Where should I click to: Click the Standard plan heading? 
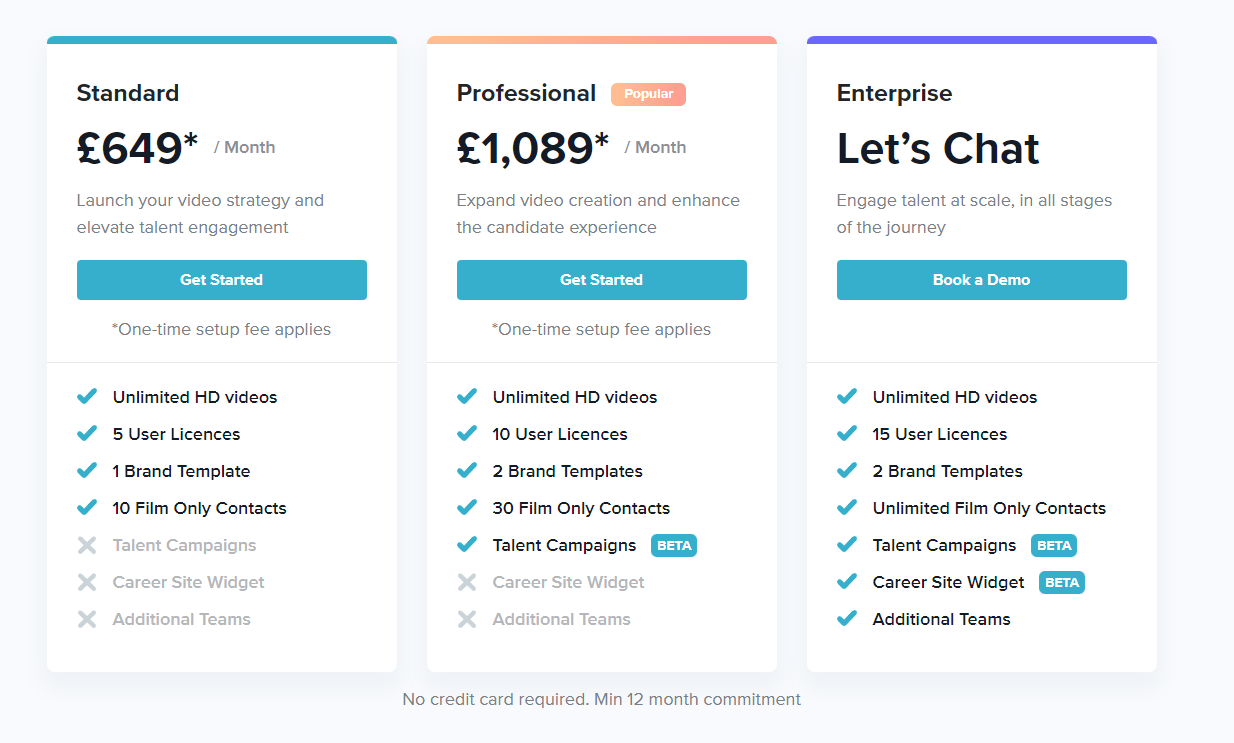coord(128,93)
